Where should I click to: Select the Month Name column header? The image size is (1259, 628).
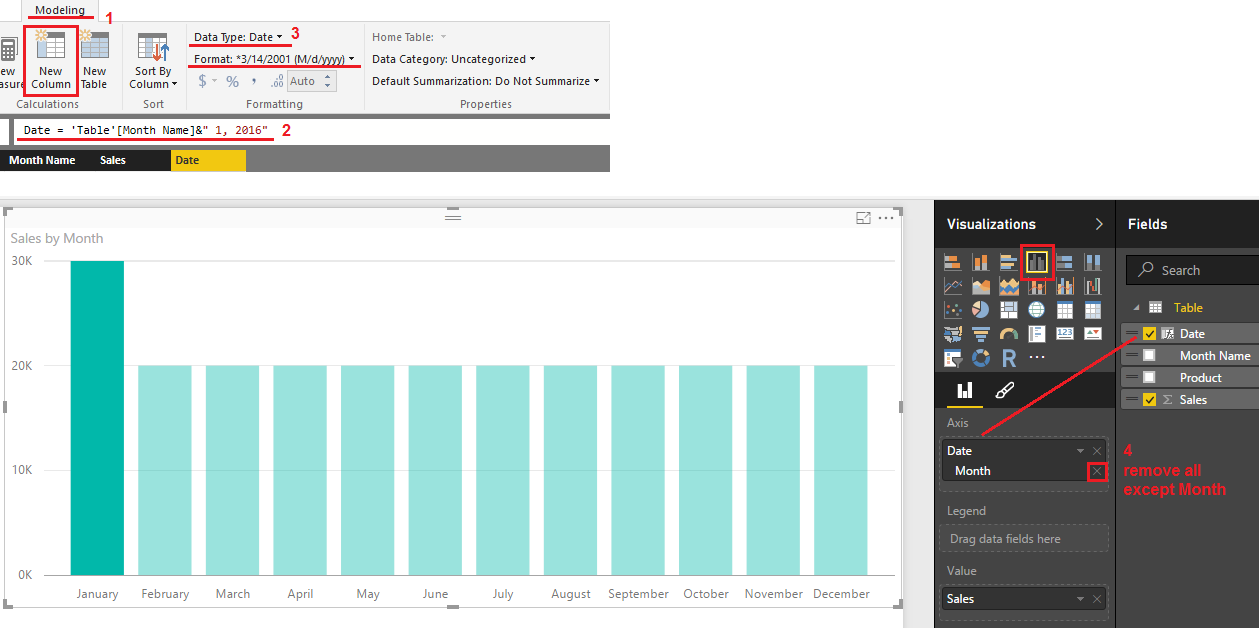pyautogui.click(x=42, y=160)
